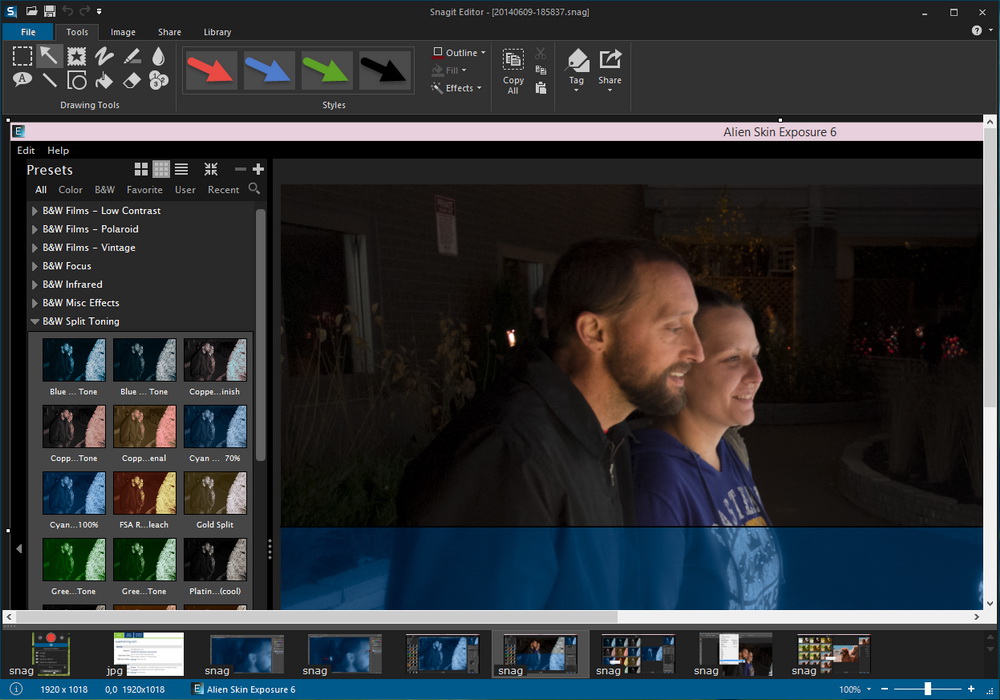
Task: Show User presets
Action: click(185, 189)
